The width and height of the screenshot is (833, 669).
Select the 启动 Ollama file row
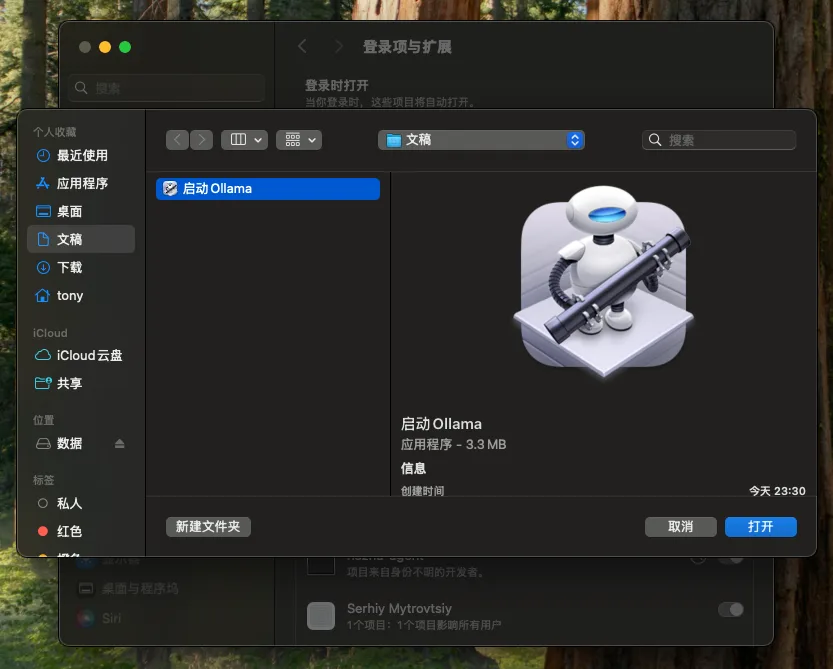(268, 189)
